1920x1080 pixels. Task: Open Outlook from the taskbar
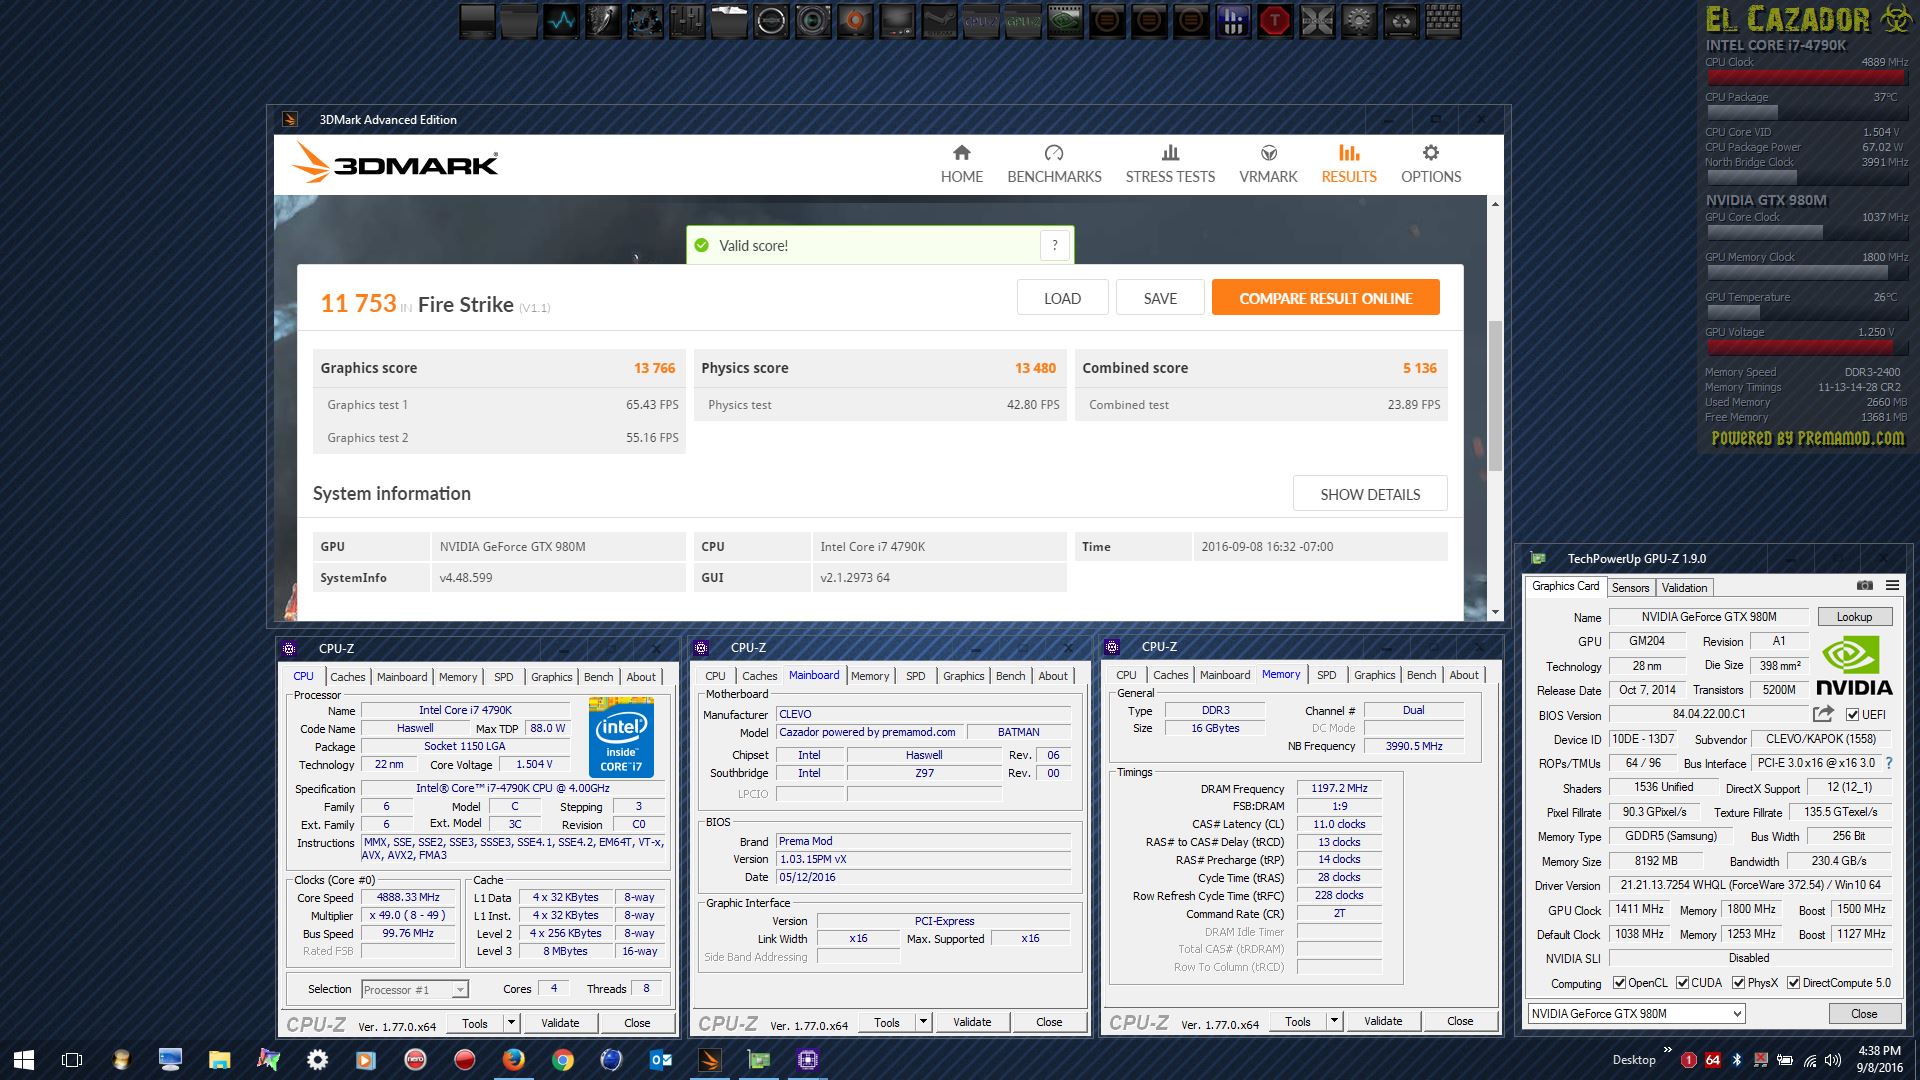pyautogui.click(x=661, y=1060)
